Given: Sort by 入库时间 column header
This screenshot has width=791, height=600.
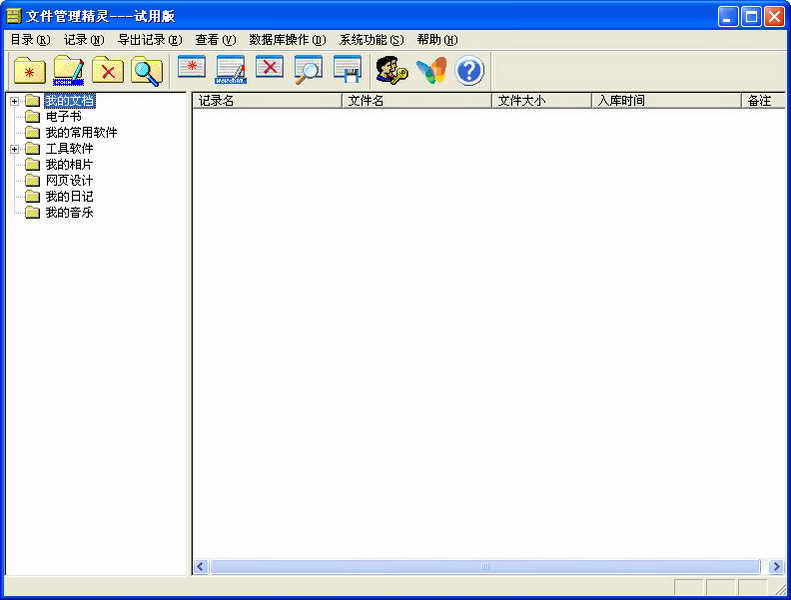Looking at the screenshot, I should pyautogui.click(x=666, y=101).
